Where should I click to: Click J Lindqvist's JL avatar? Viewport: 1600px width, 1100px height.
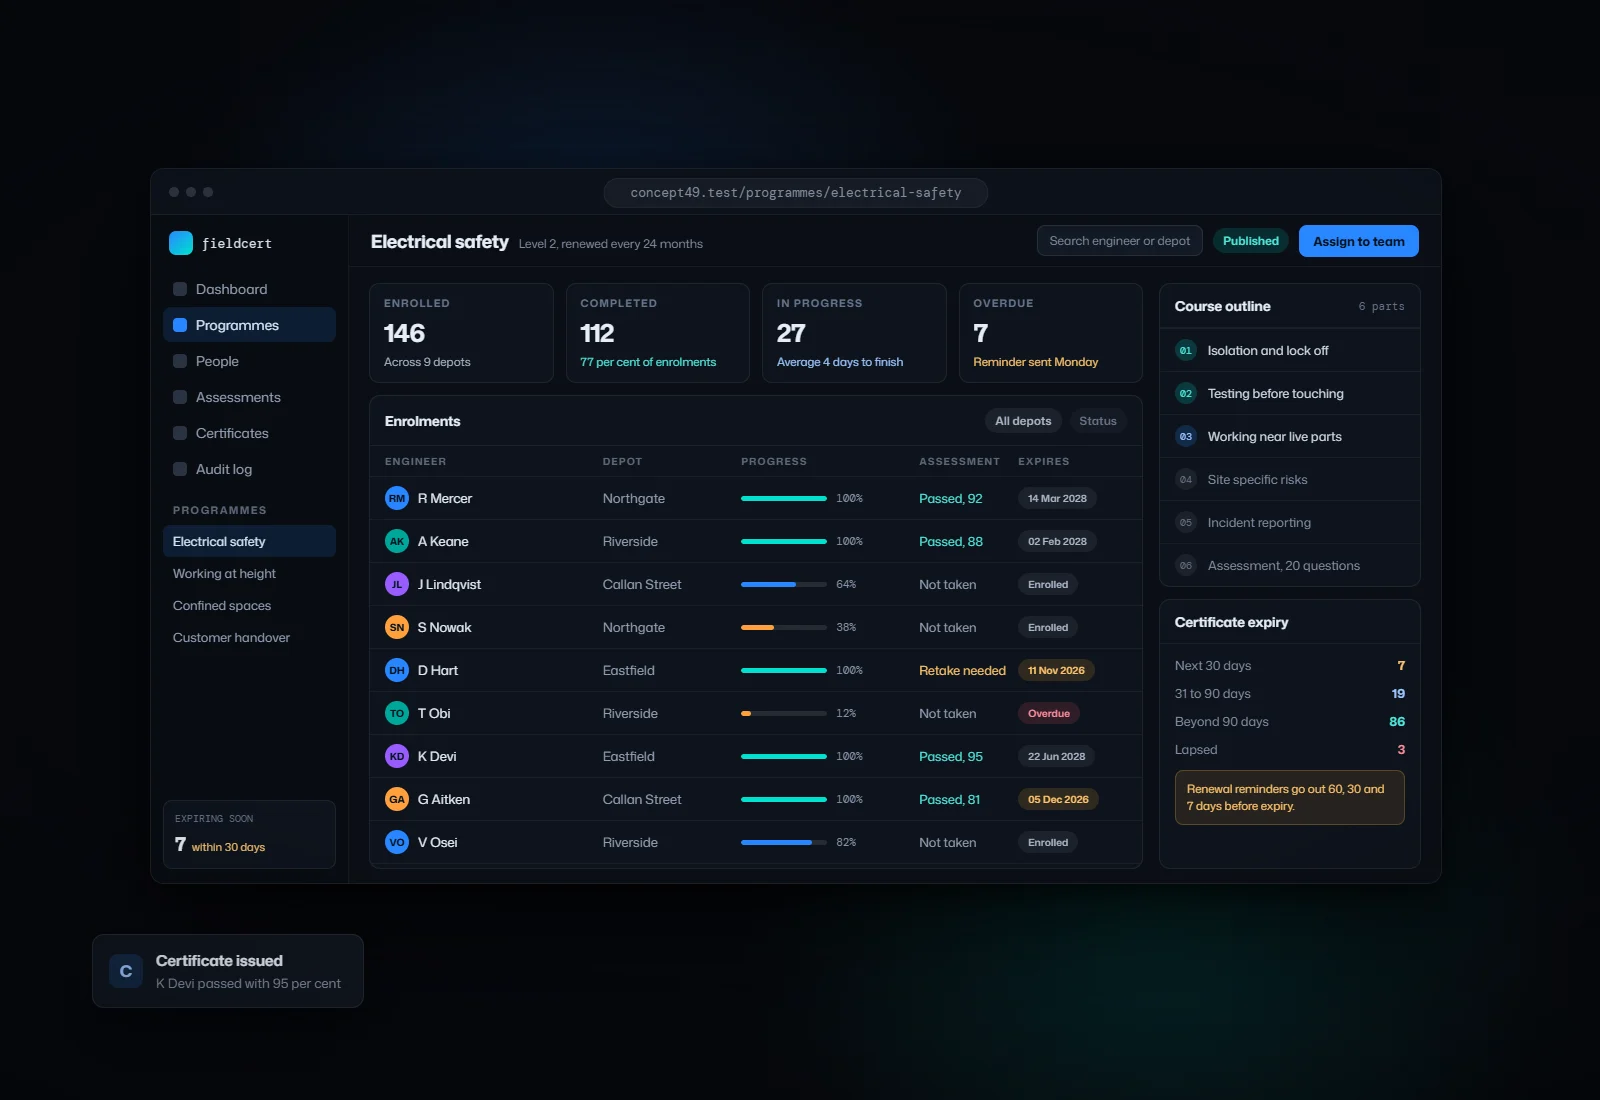(x=397, y=584)
